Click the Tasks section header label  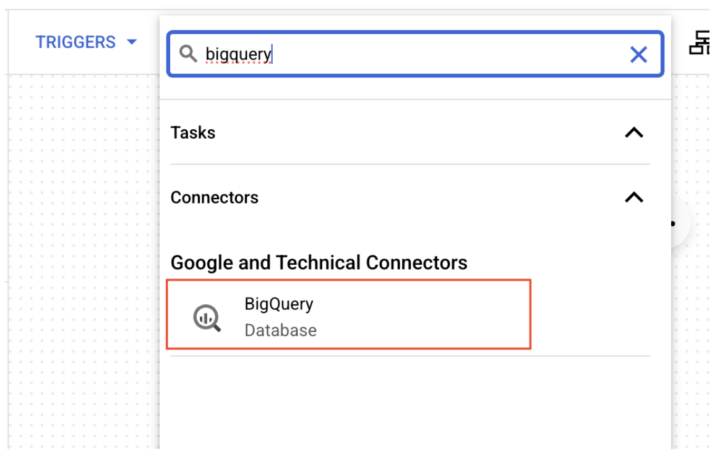(193, 133)
